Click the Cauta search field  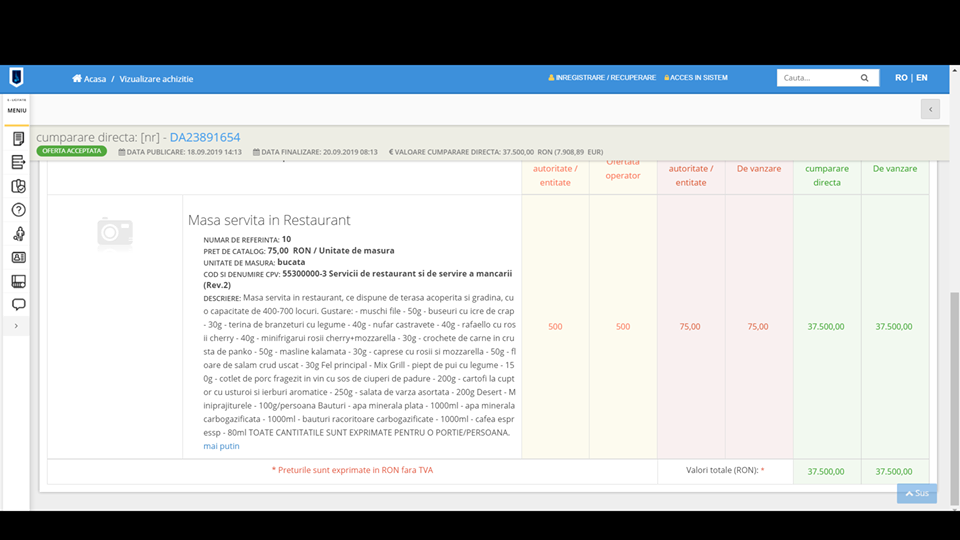[x=818, y=78]
